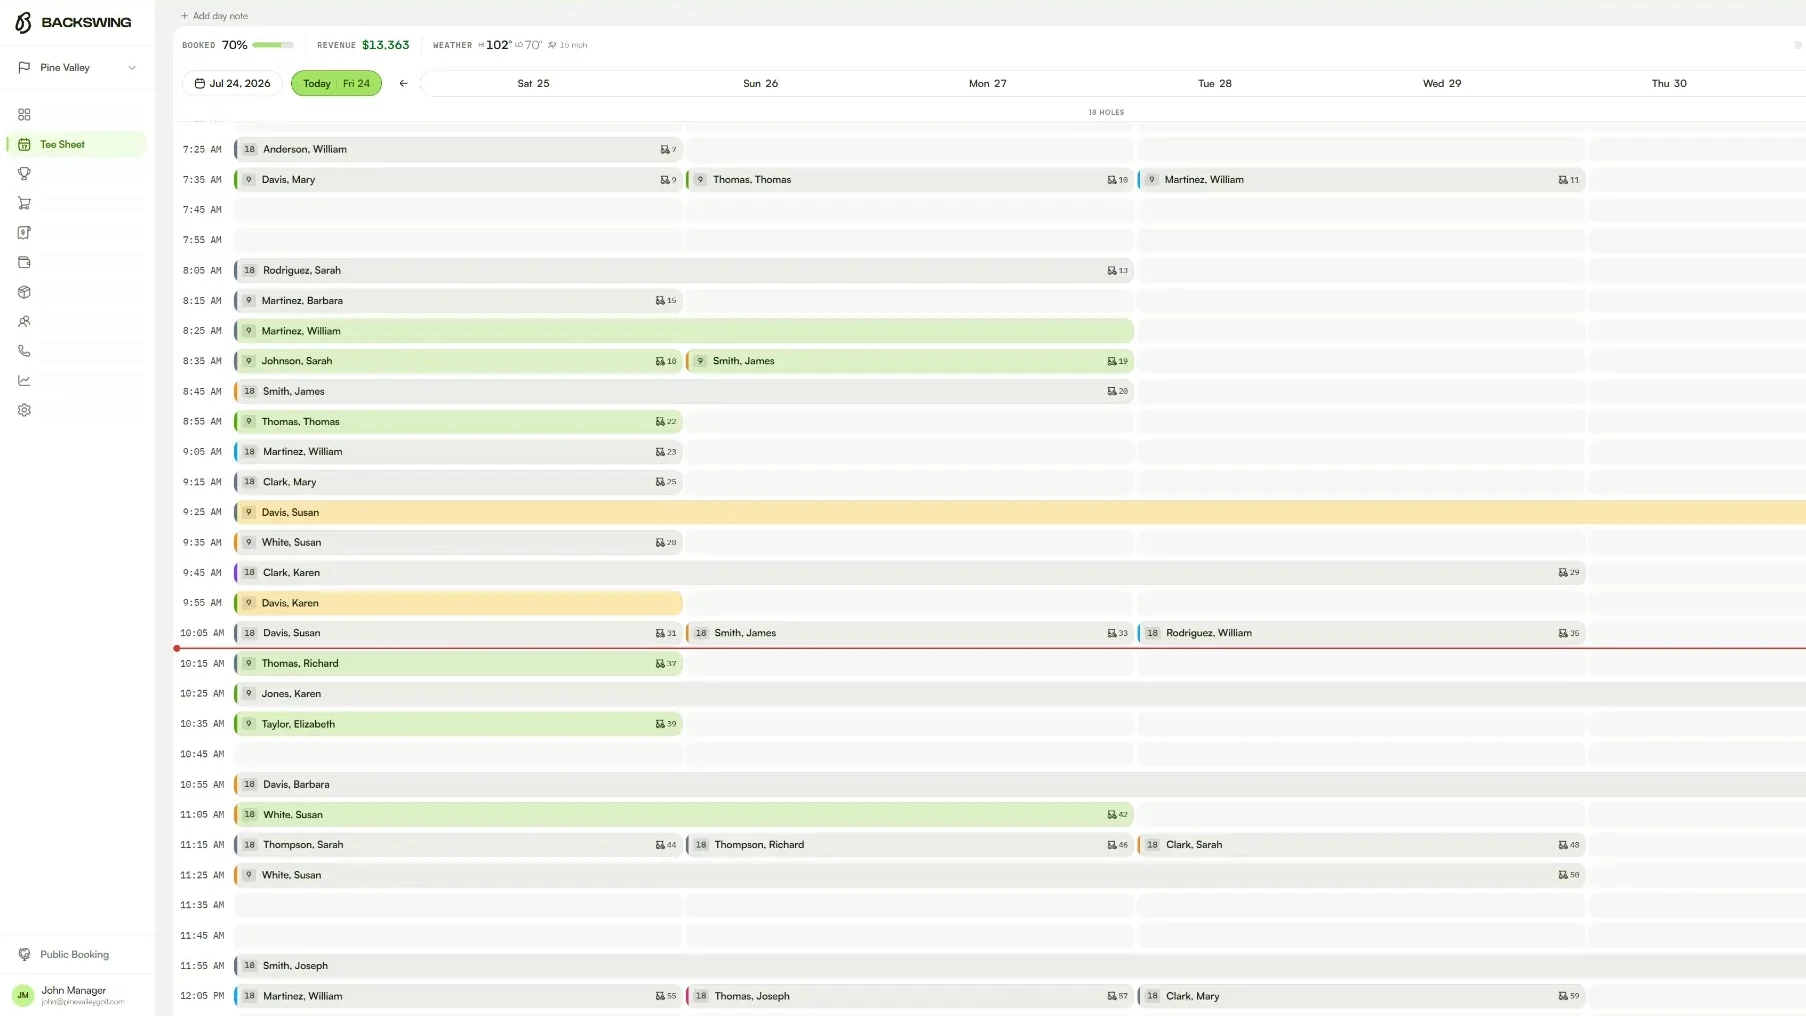This screenshot has height=1016, width=1806.
Task: Click the booked 70% progress bar
Action: coord(273,45)
